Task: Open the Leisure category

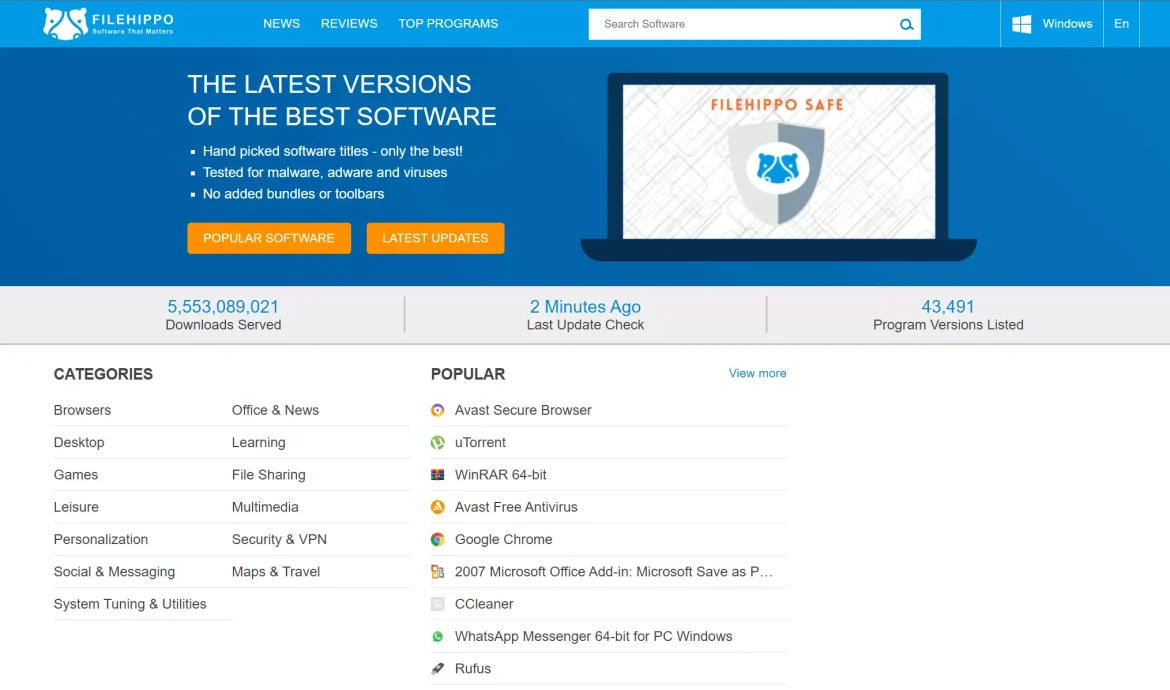Action: pyautogui.click(x=76, y=507)
